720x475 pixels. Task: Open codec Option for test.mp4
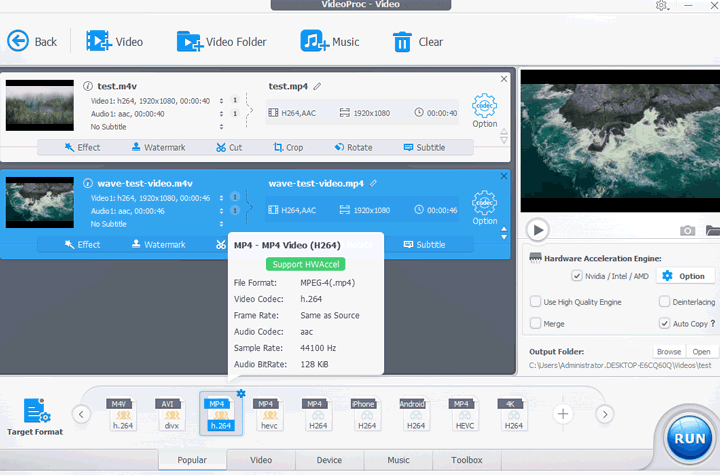point(484,111)
